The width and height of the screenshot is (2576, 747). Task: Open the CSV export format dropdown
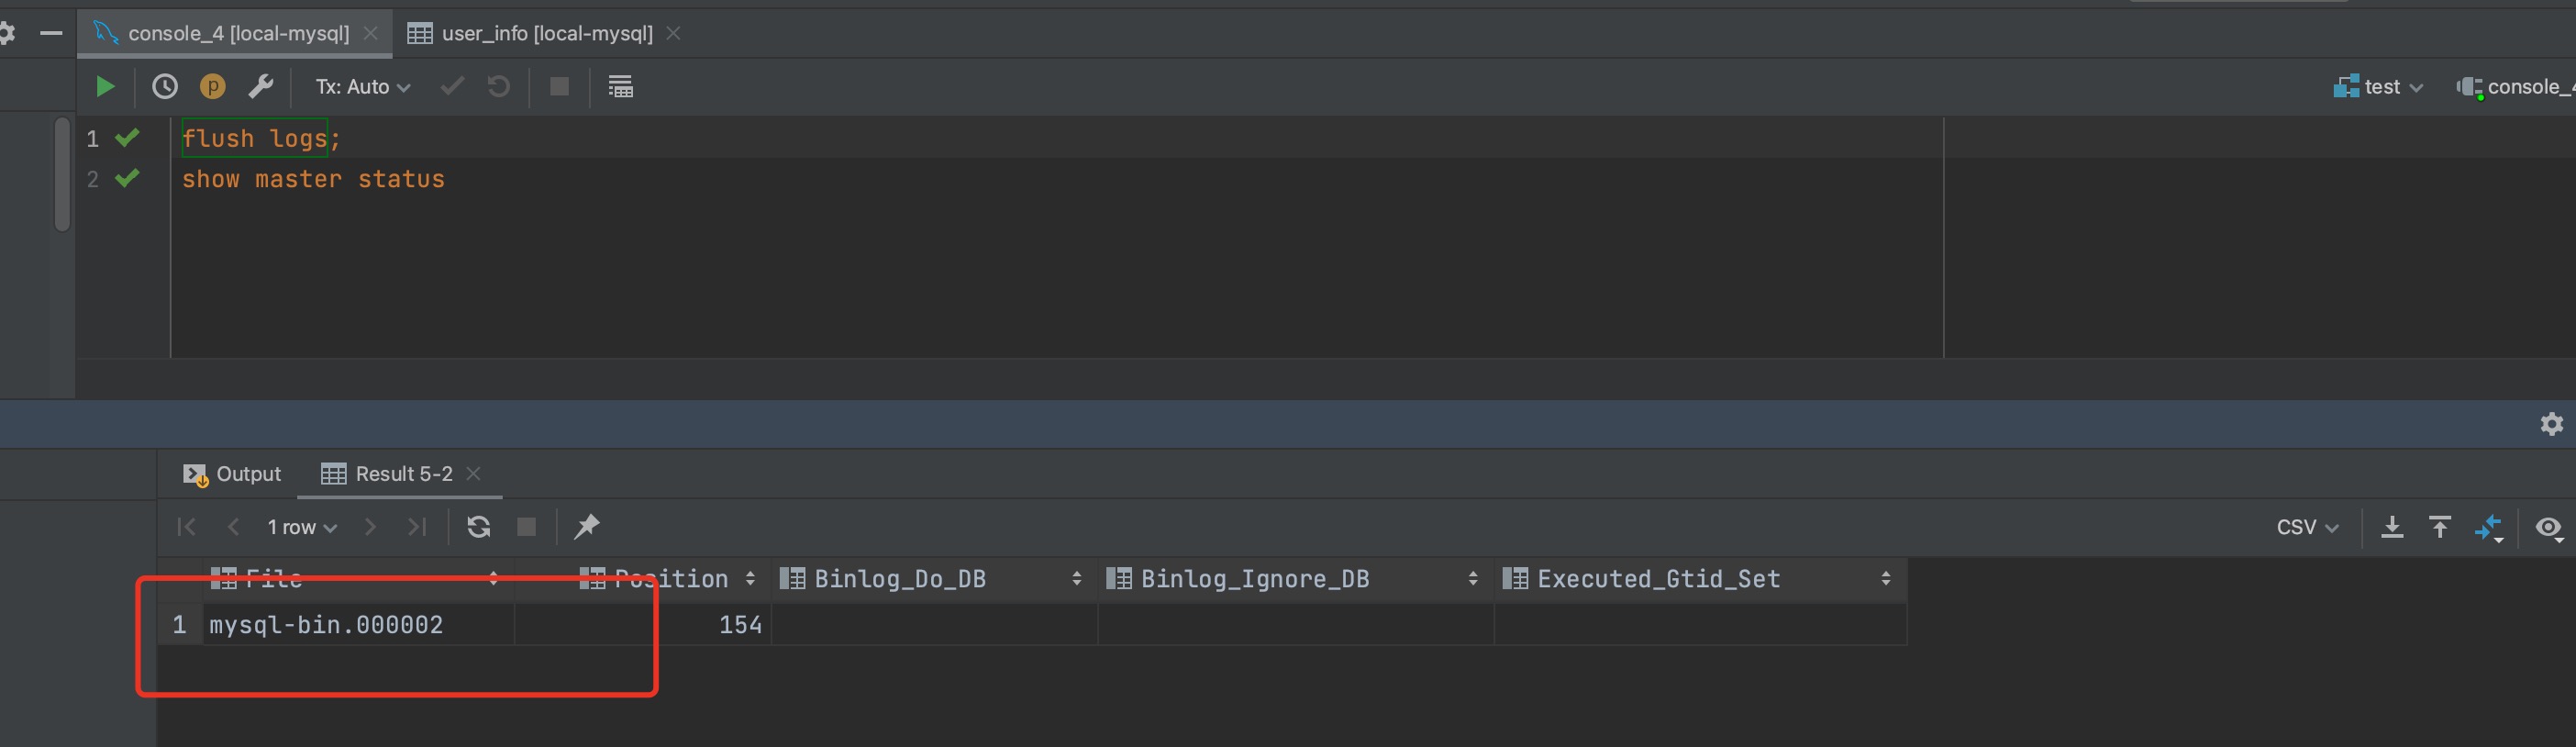coord(2308,527)
